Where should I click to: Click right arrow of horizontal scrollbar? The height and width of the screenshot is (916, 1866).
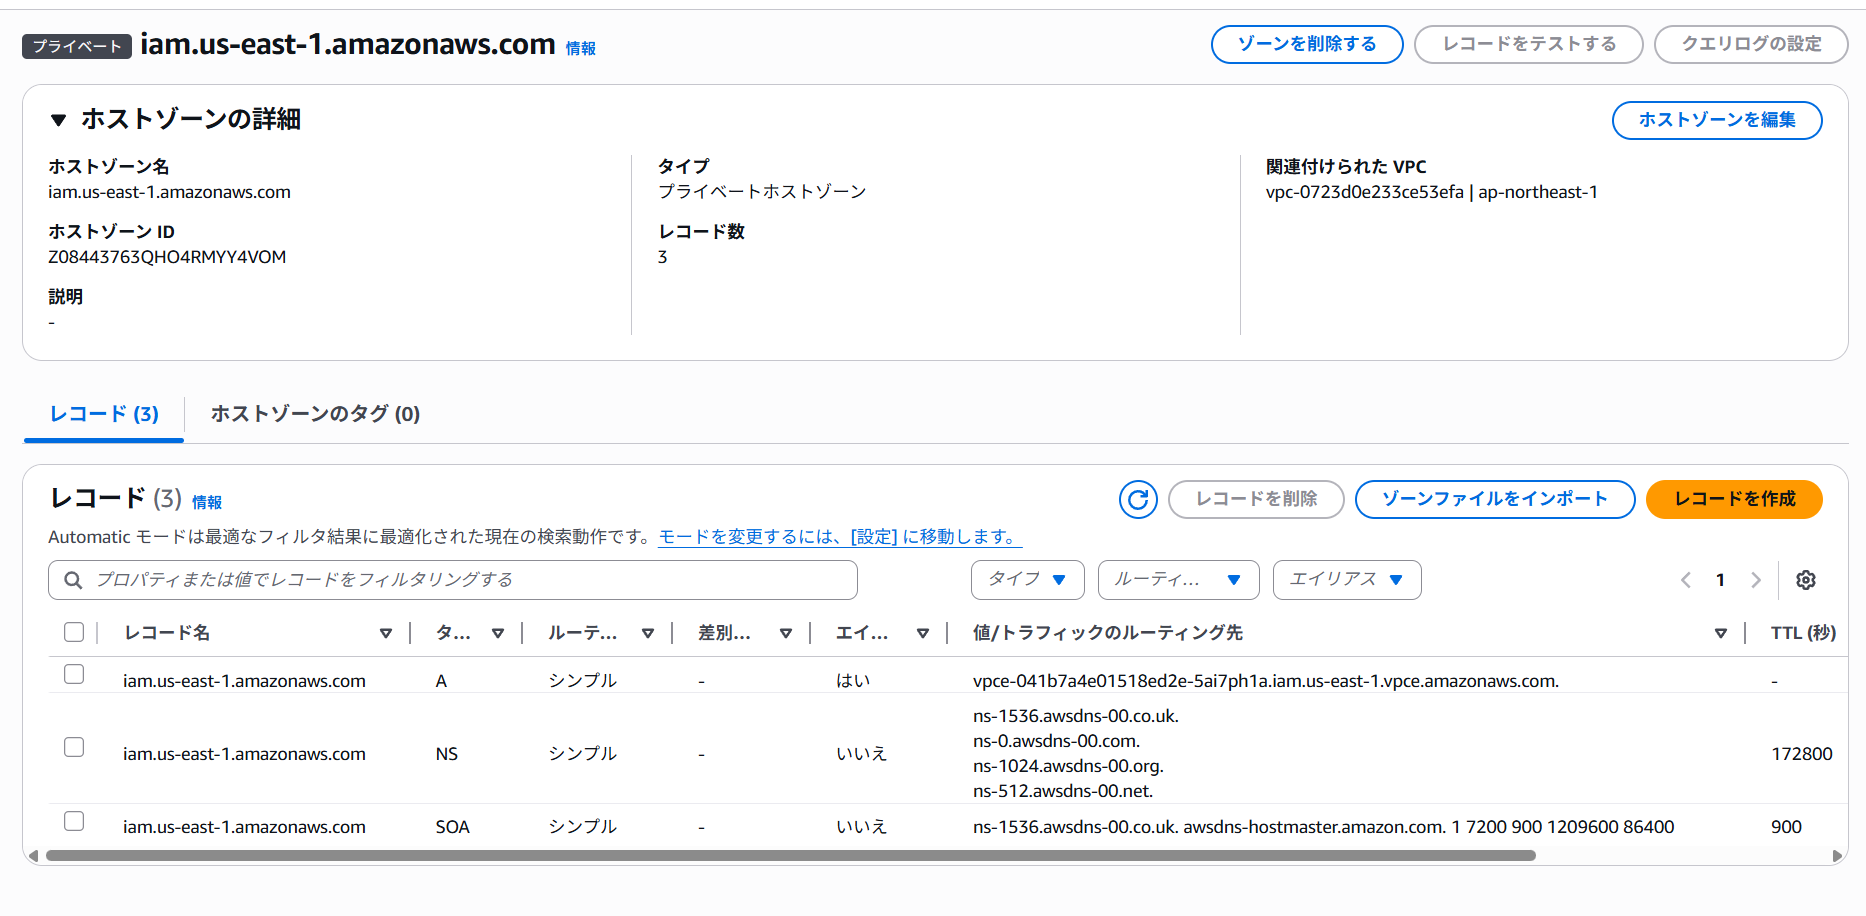(1836, 856)
